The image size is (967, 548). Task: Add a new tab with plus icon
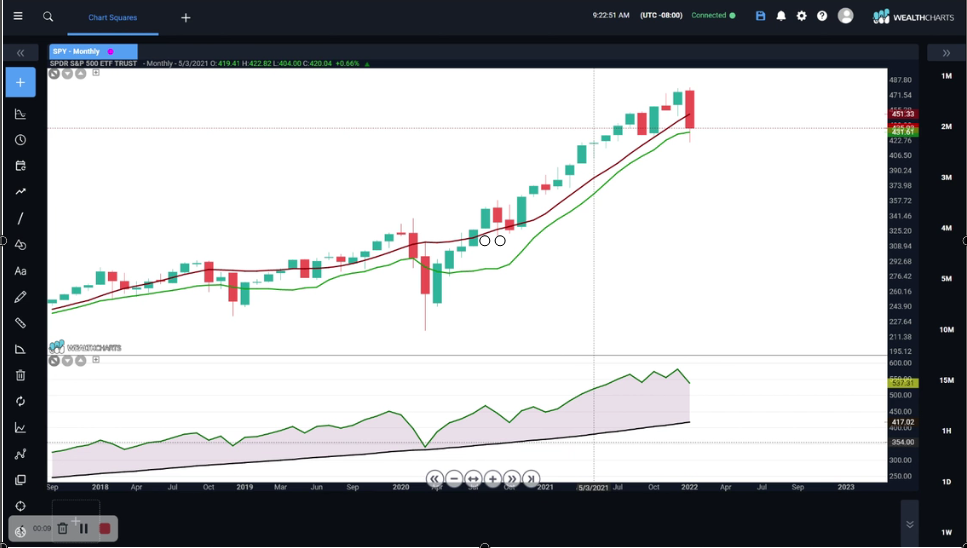186,18
